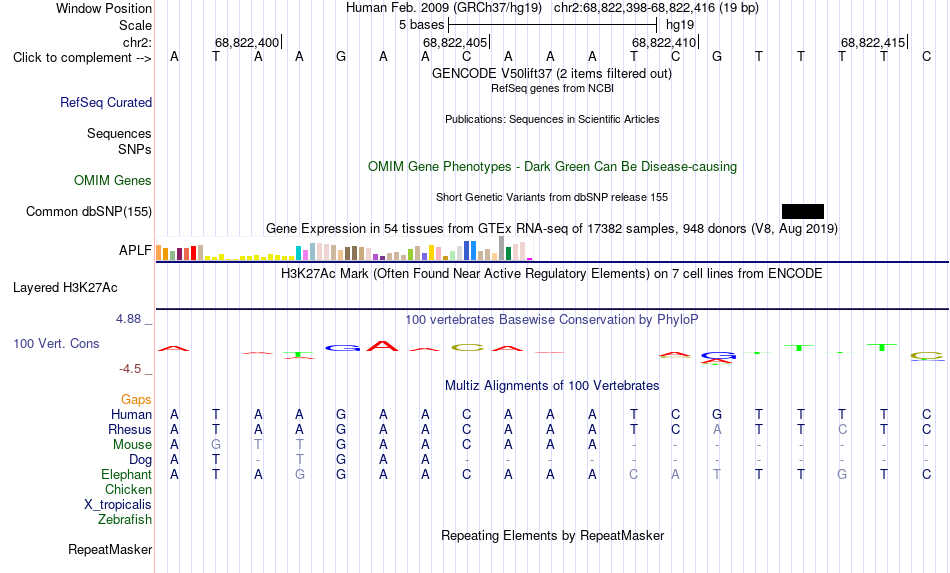The height and width of the screenshot is (573, 950).
Task: Click the 4.88 PhyloP upper value
Action: 128,319
